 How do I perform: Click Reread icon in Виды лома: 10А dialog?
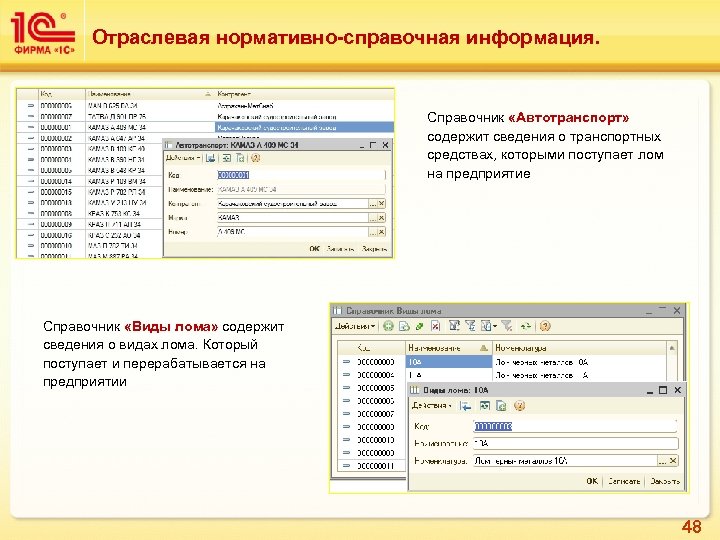484,406
